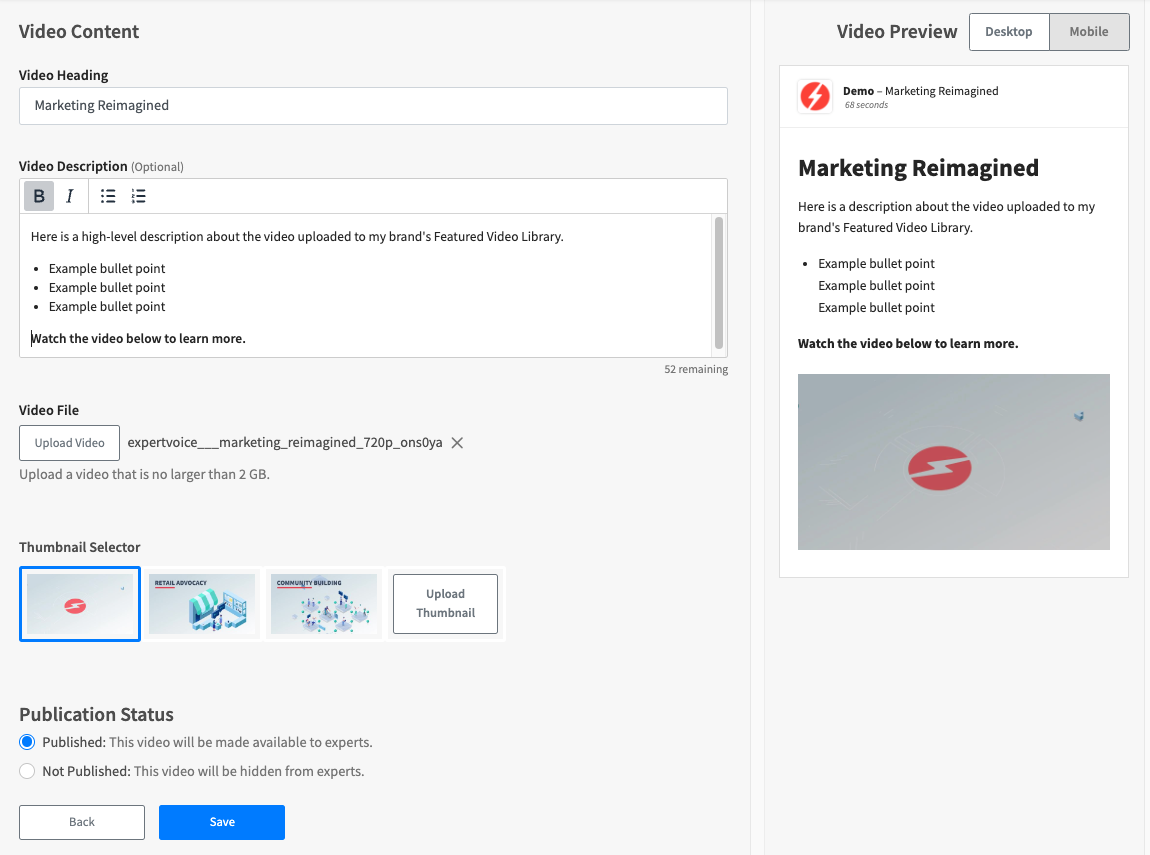Click 'Upload a video that is no larger than 2 GB.'

pos(144,474)
